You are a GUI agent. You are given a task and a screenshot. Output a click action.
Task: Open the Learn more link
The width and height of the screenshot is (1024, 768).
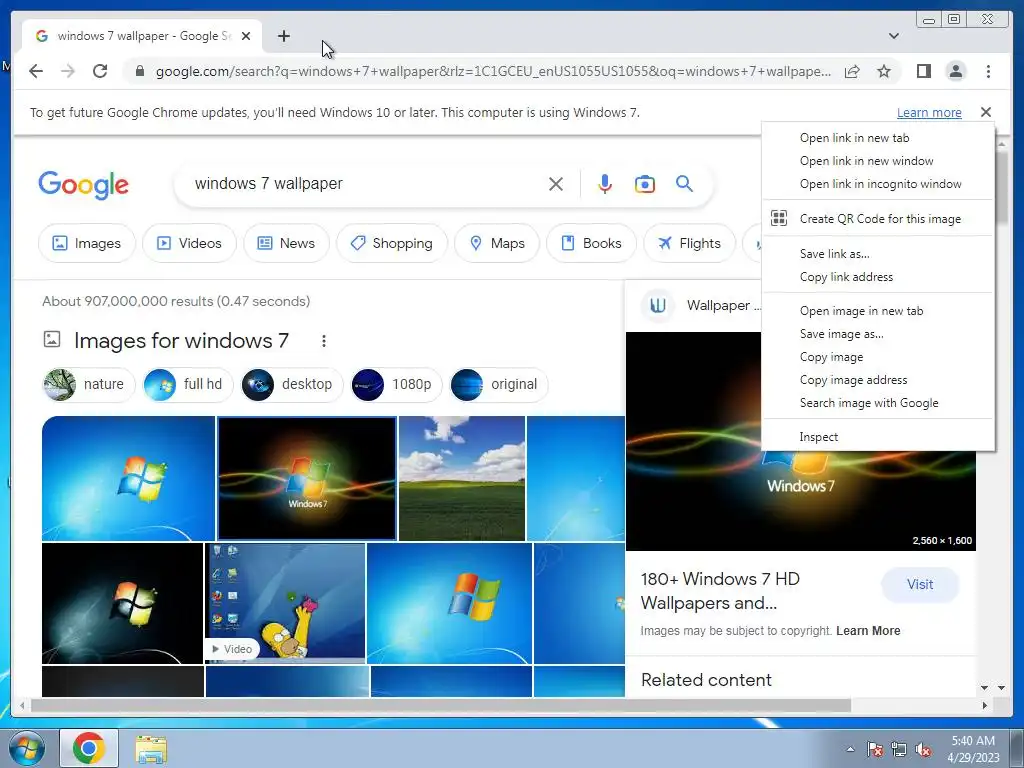pos(929,112)
